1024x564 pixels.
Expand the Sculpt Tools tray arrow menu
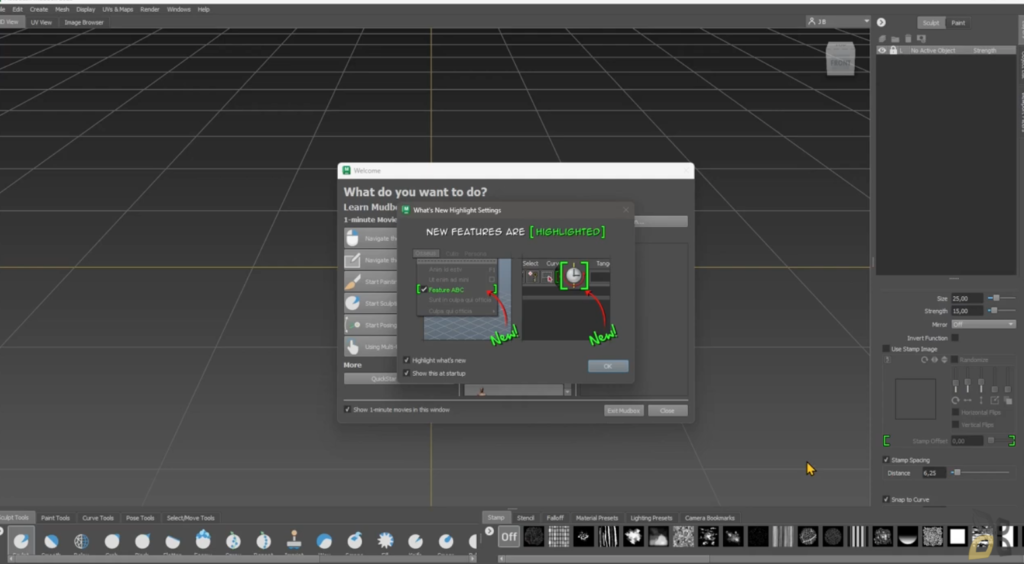click(1, 531)
